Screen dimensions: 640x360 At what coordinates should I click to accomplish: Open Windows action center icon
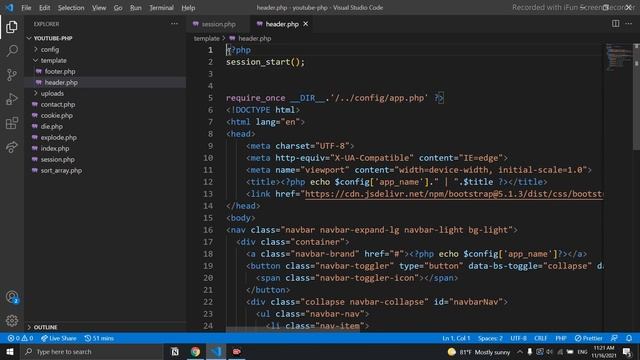click(627, 352)
